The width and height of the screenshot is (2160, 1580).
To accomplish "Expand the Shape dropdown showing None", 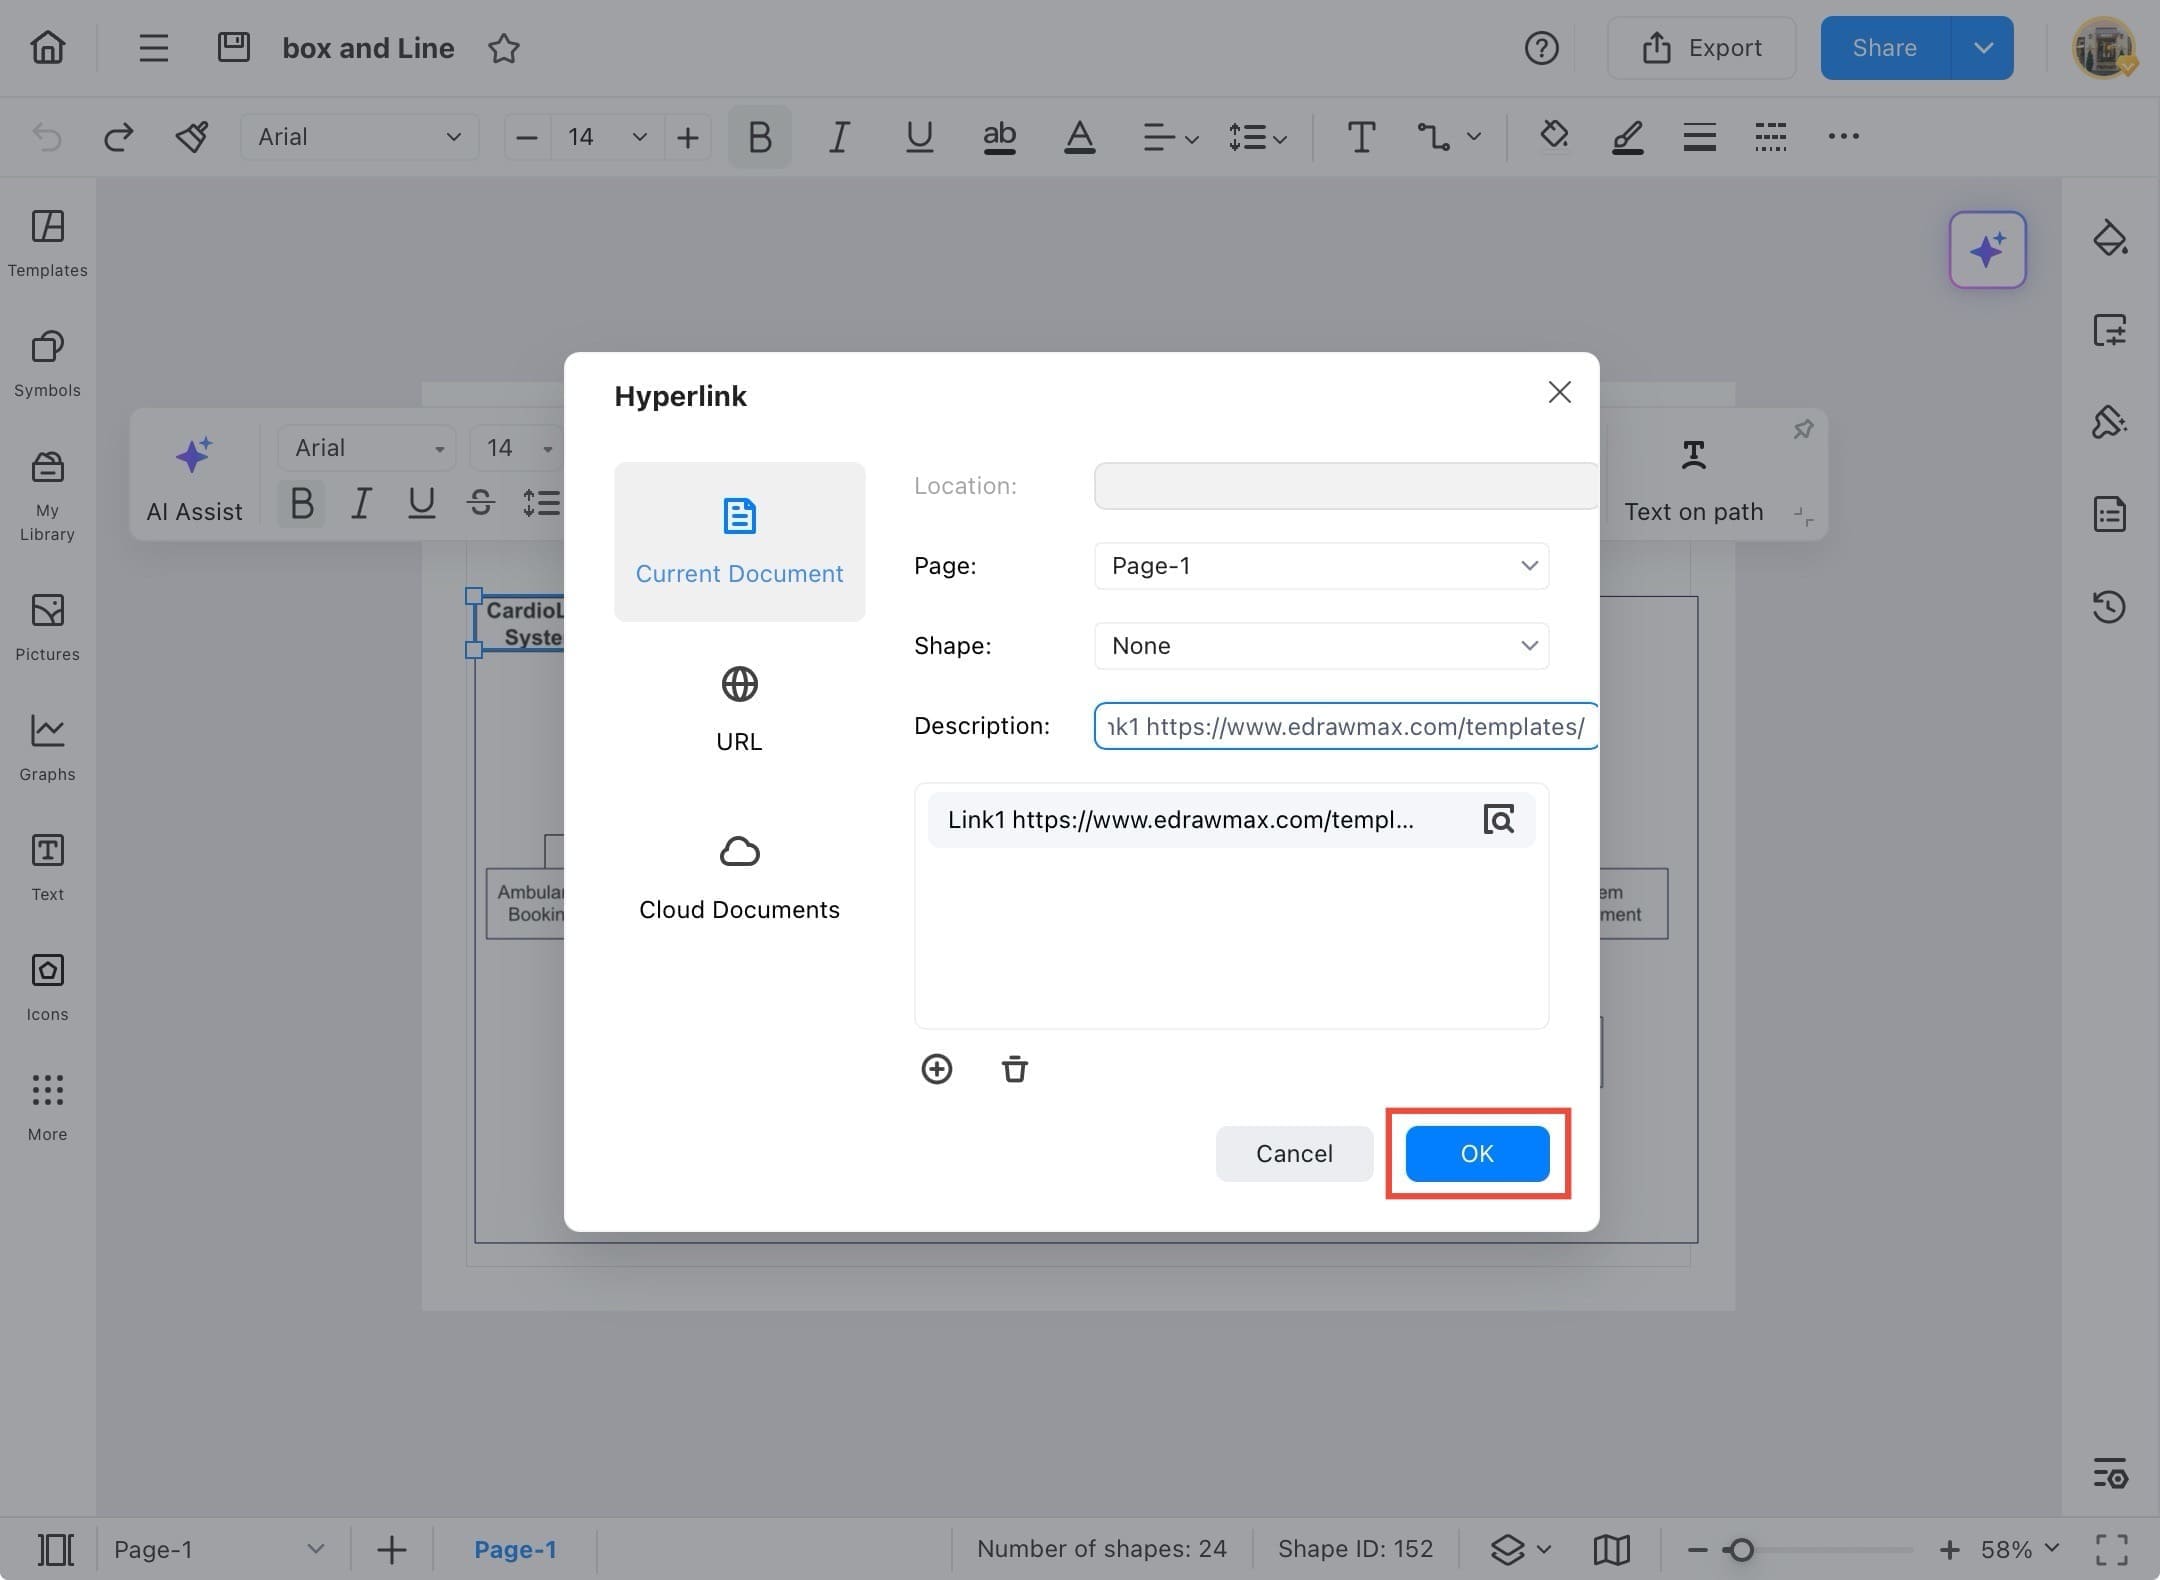I will click(1321, 646).
